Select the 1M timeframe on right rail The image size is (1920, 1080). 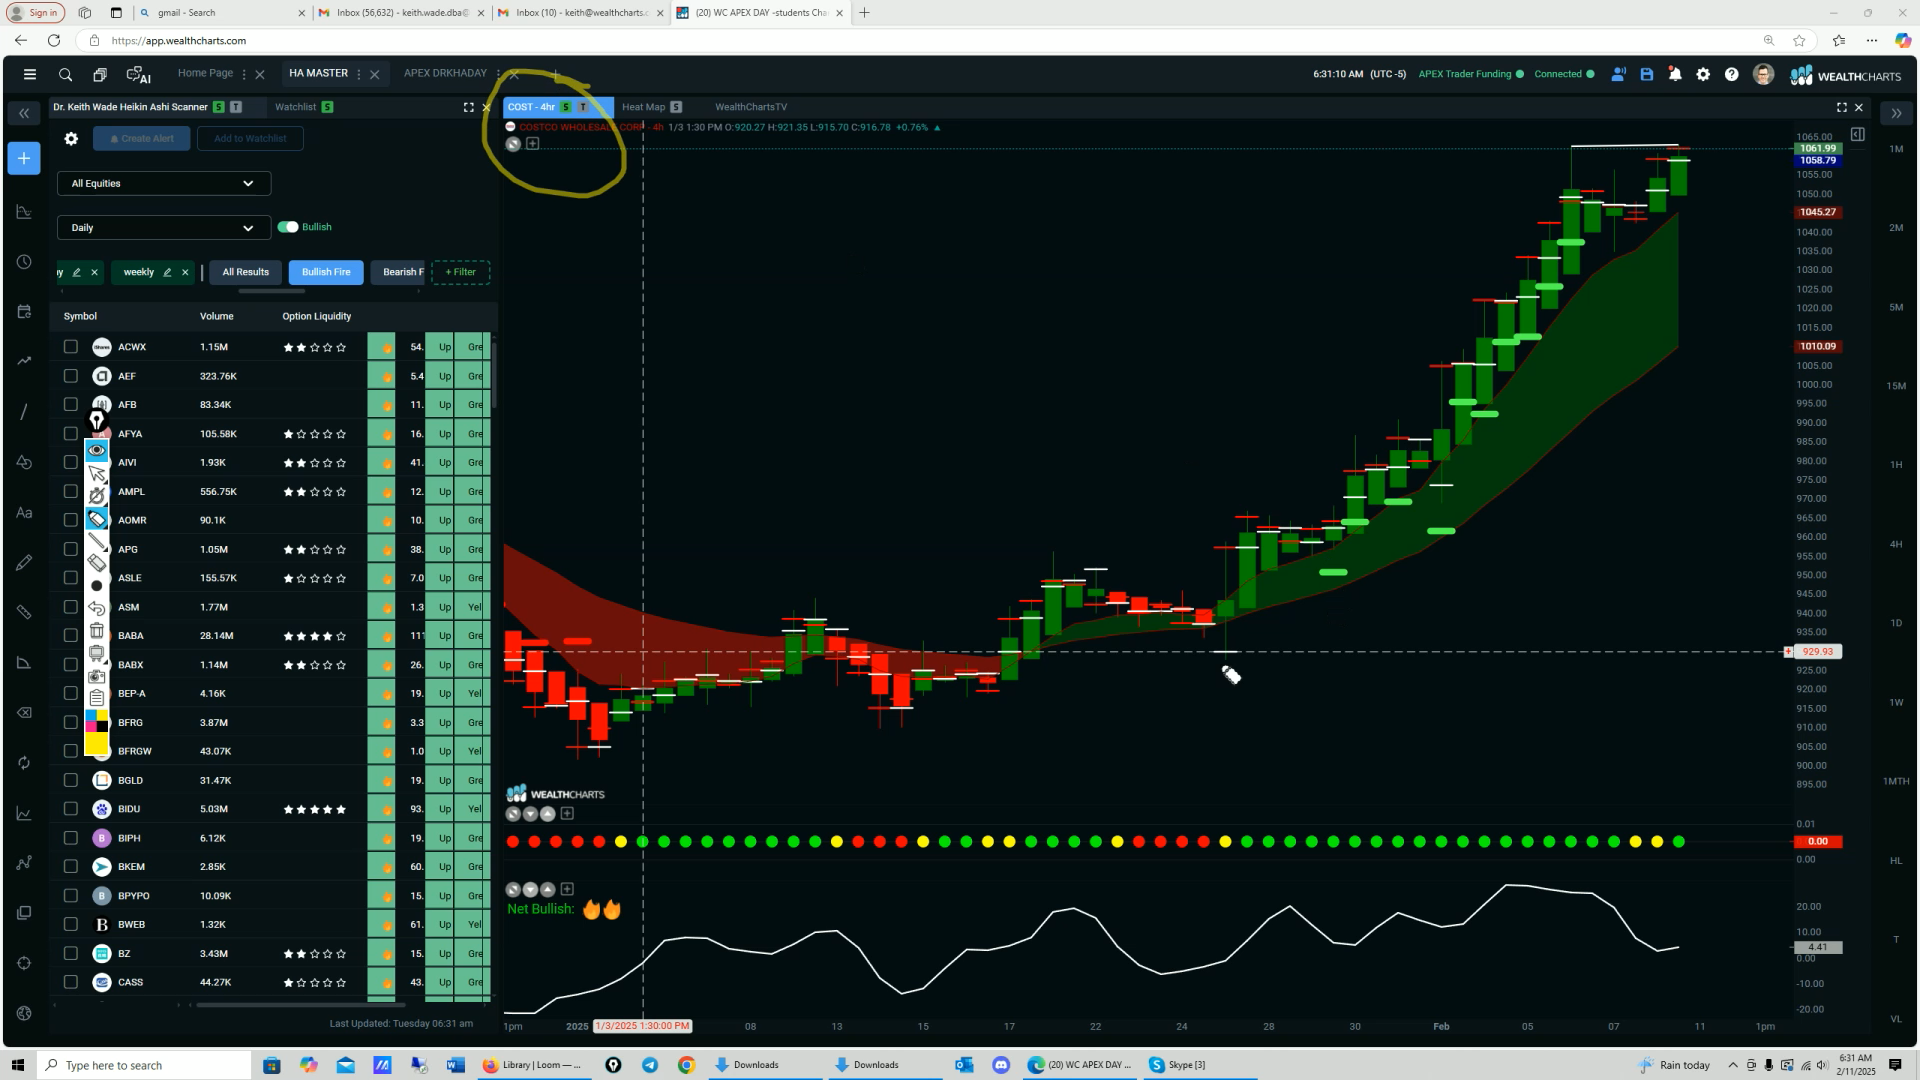(1896, 149)
